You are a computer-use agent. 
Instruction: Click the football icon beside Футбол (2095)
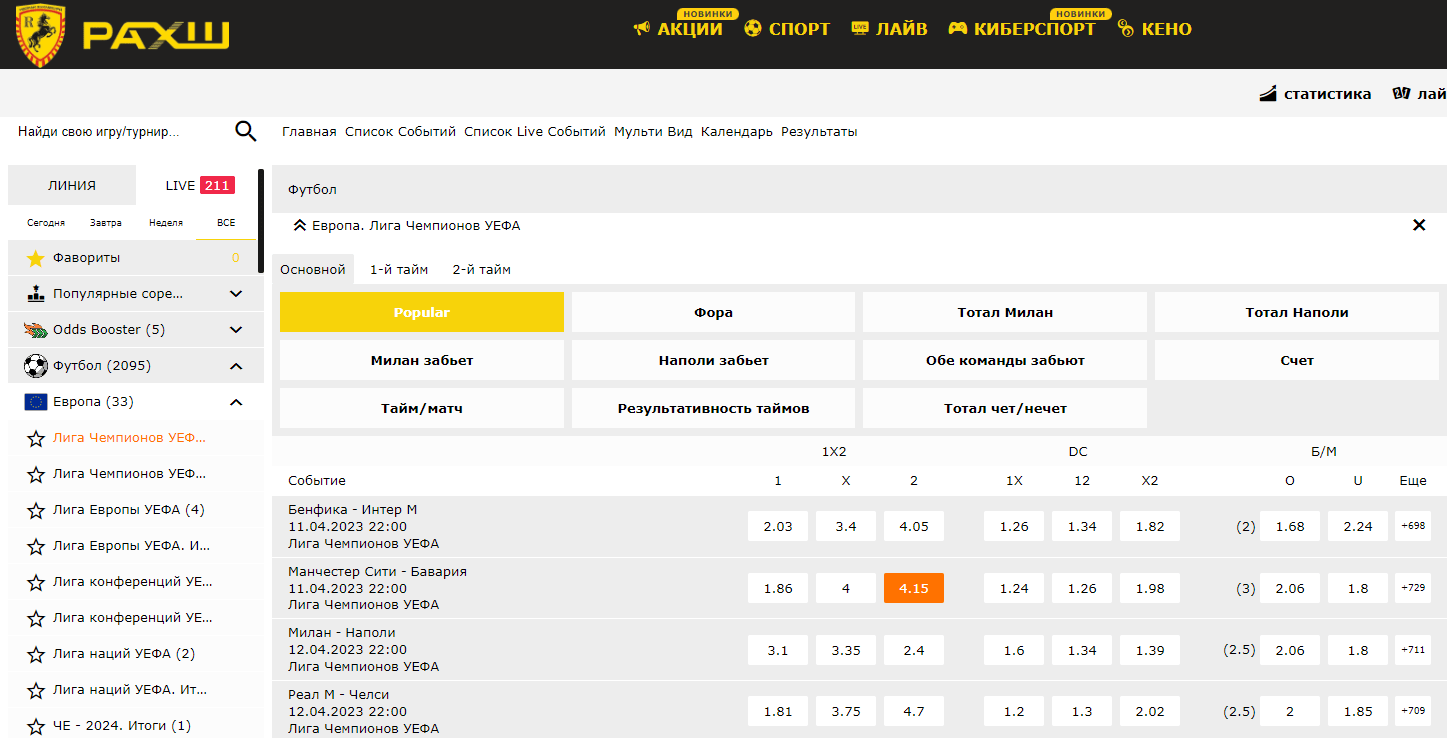coord(36,366)
